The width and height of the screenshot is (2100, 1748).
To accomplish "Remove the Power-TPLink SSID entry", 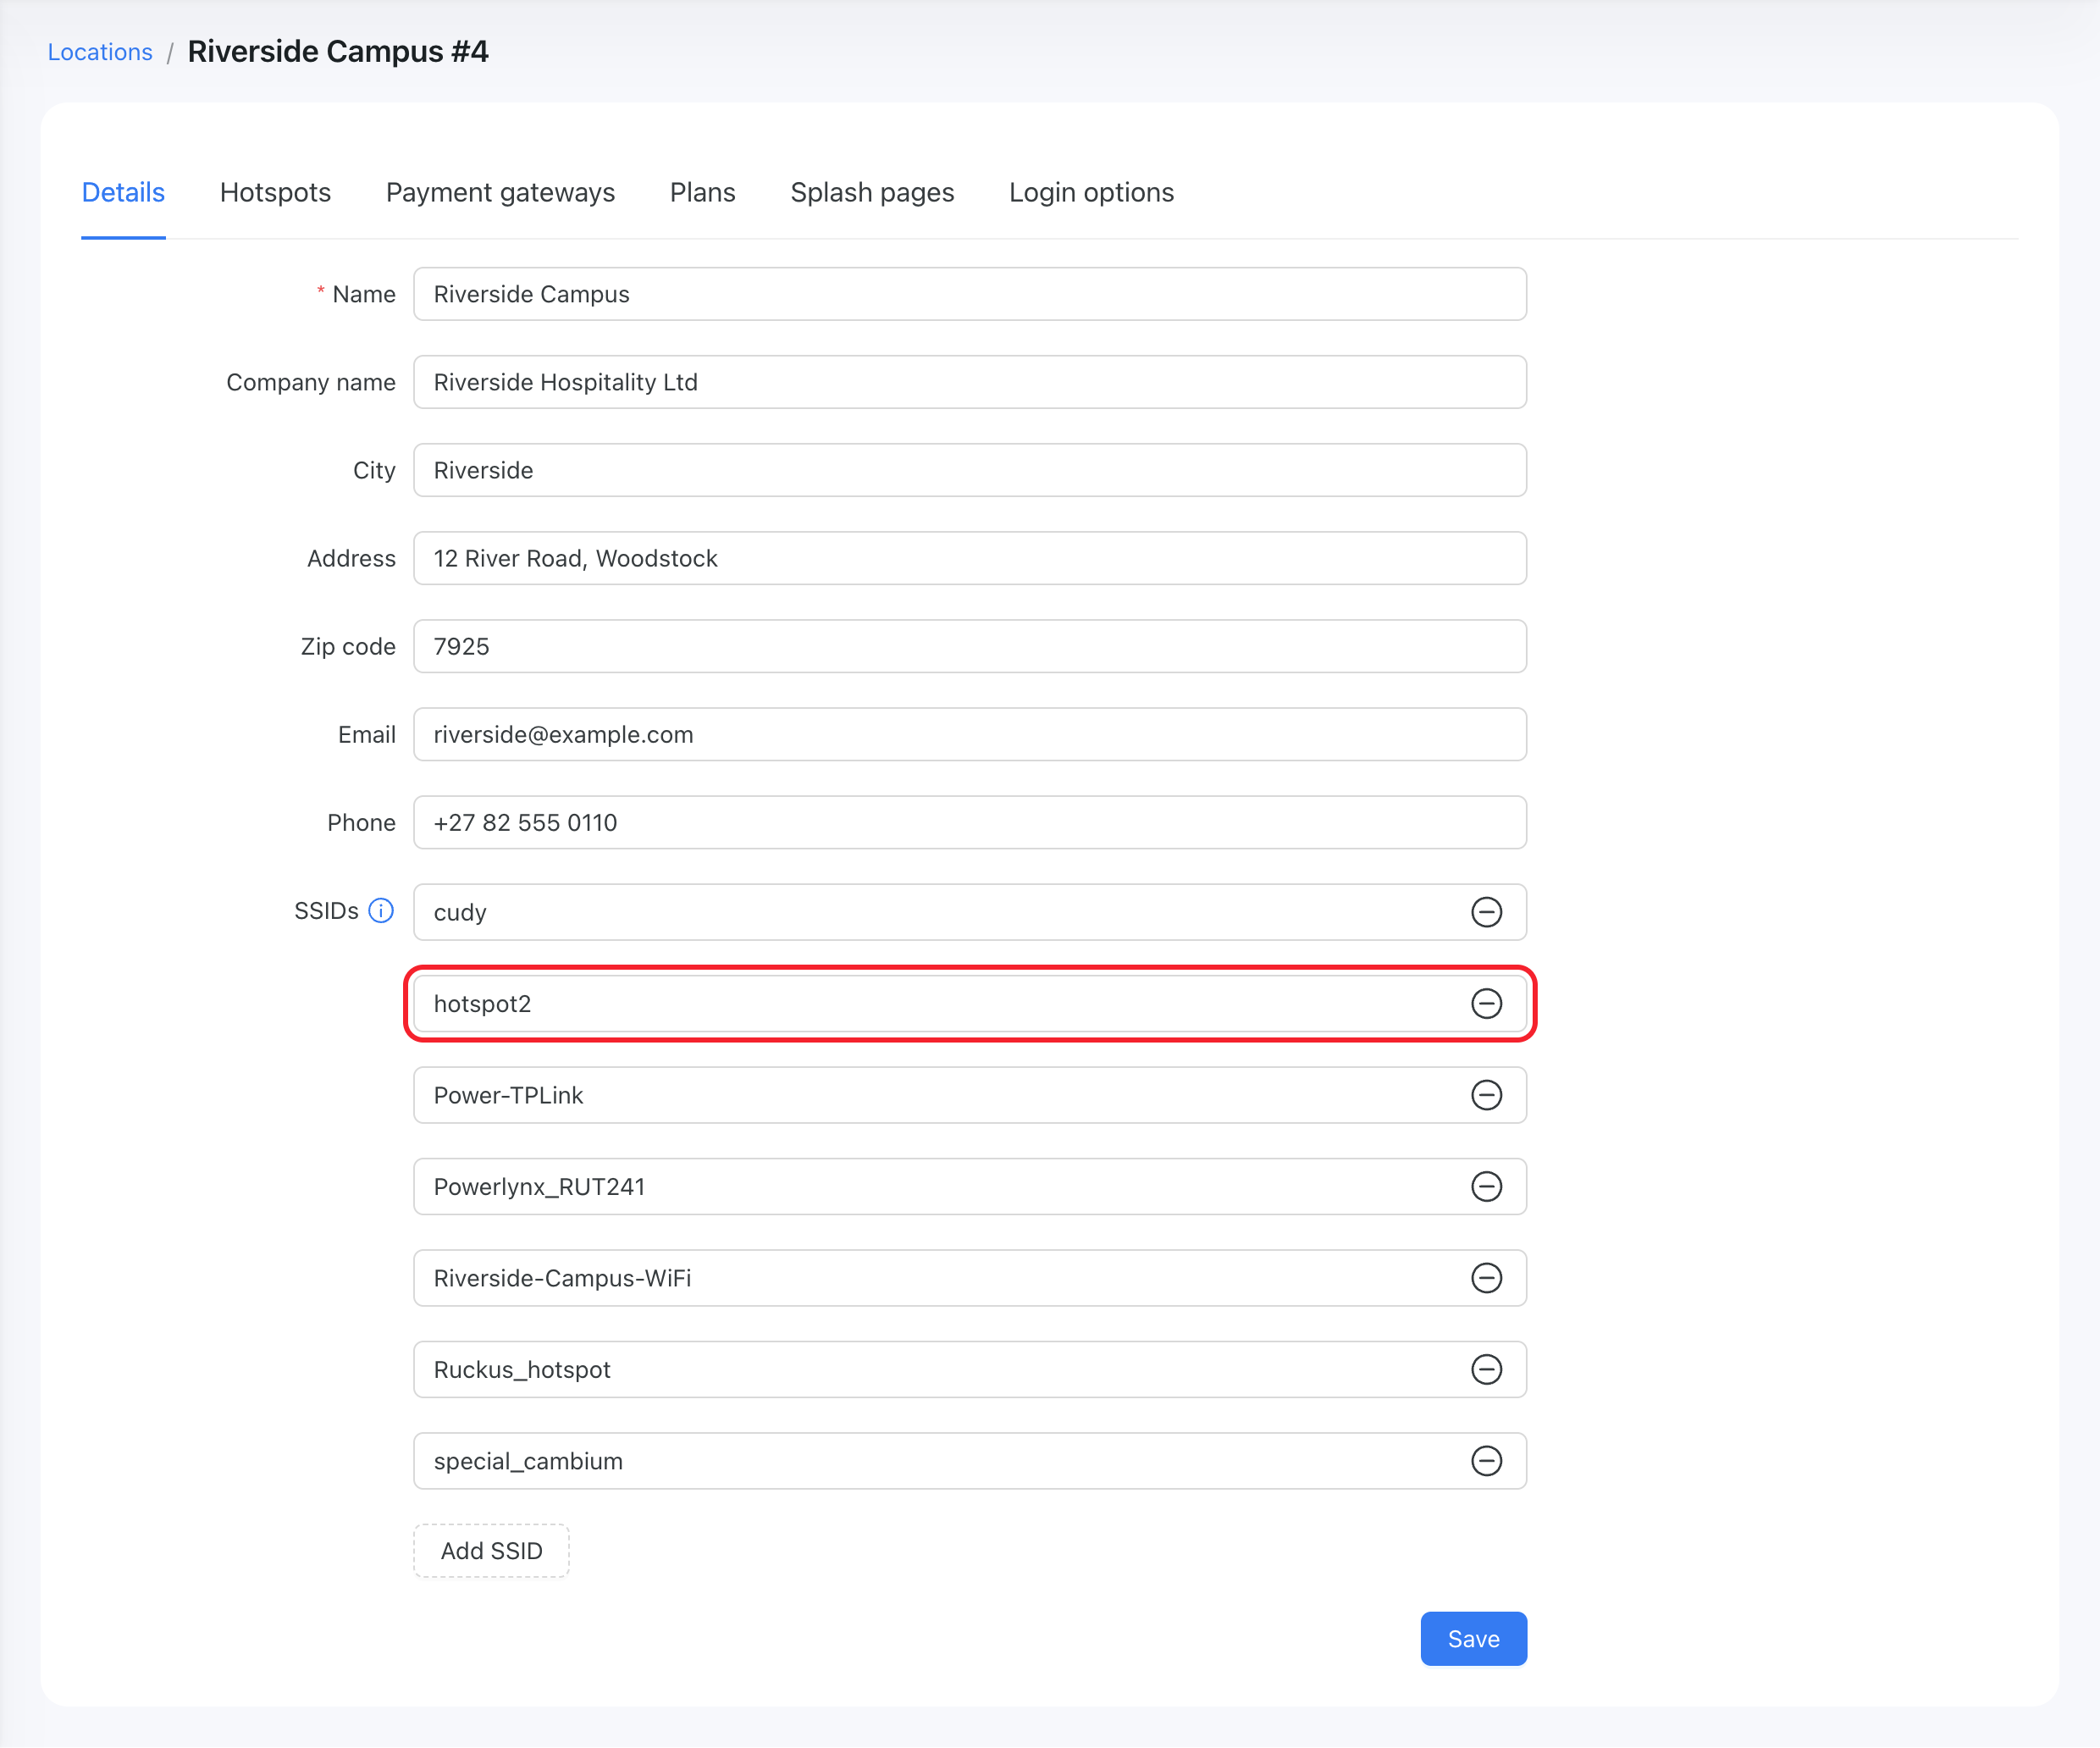I will coord(1486,1095).
